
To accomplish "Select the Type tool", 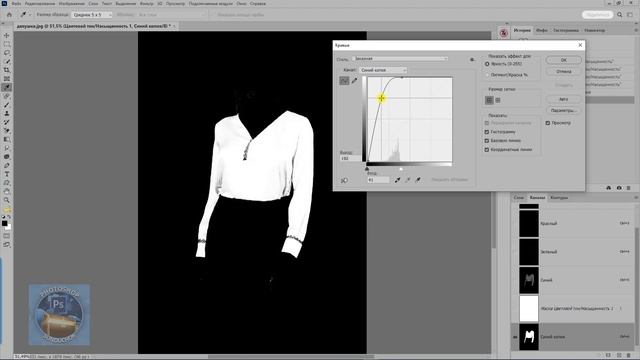I will coord(7,174).
